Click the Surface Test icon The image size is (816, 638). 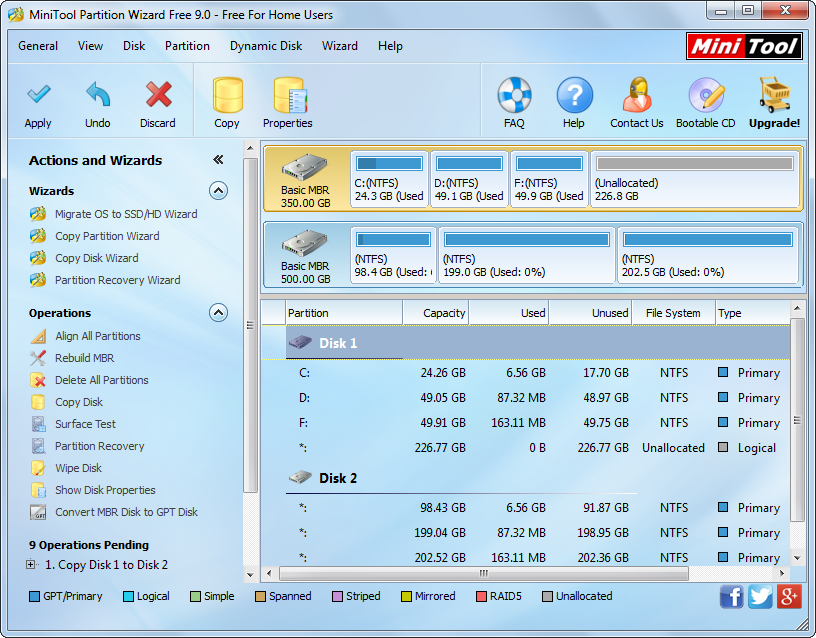pos(38,424)
